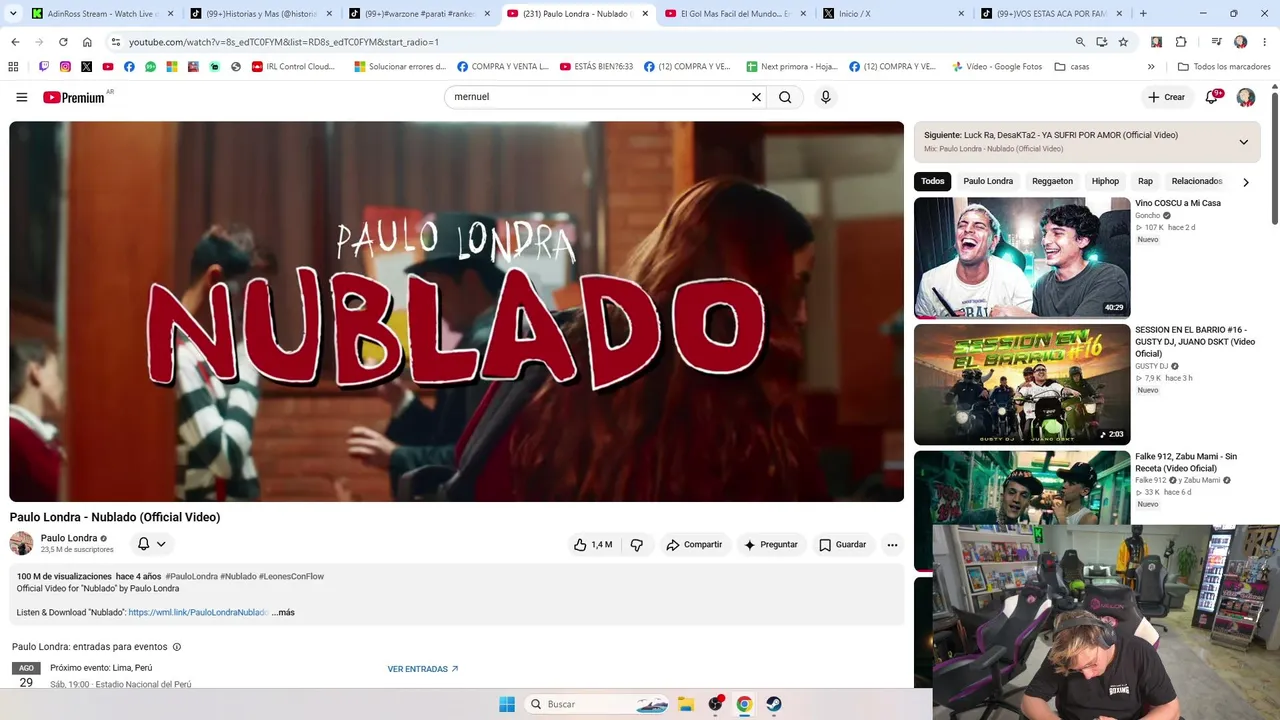This screenshot has height=720, width=1280.
Task: Open the VER ENTRADAS tickets link
Action: tap(423, 669)
